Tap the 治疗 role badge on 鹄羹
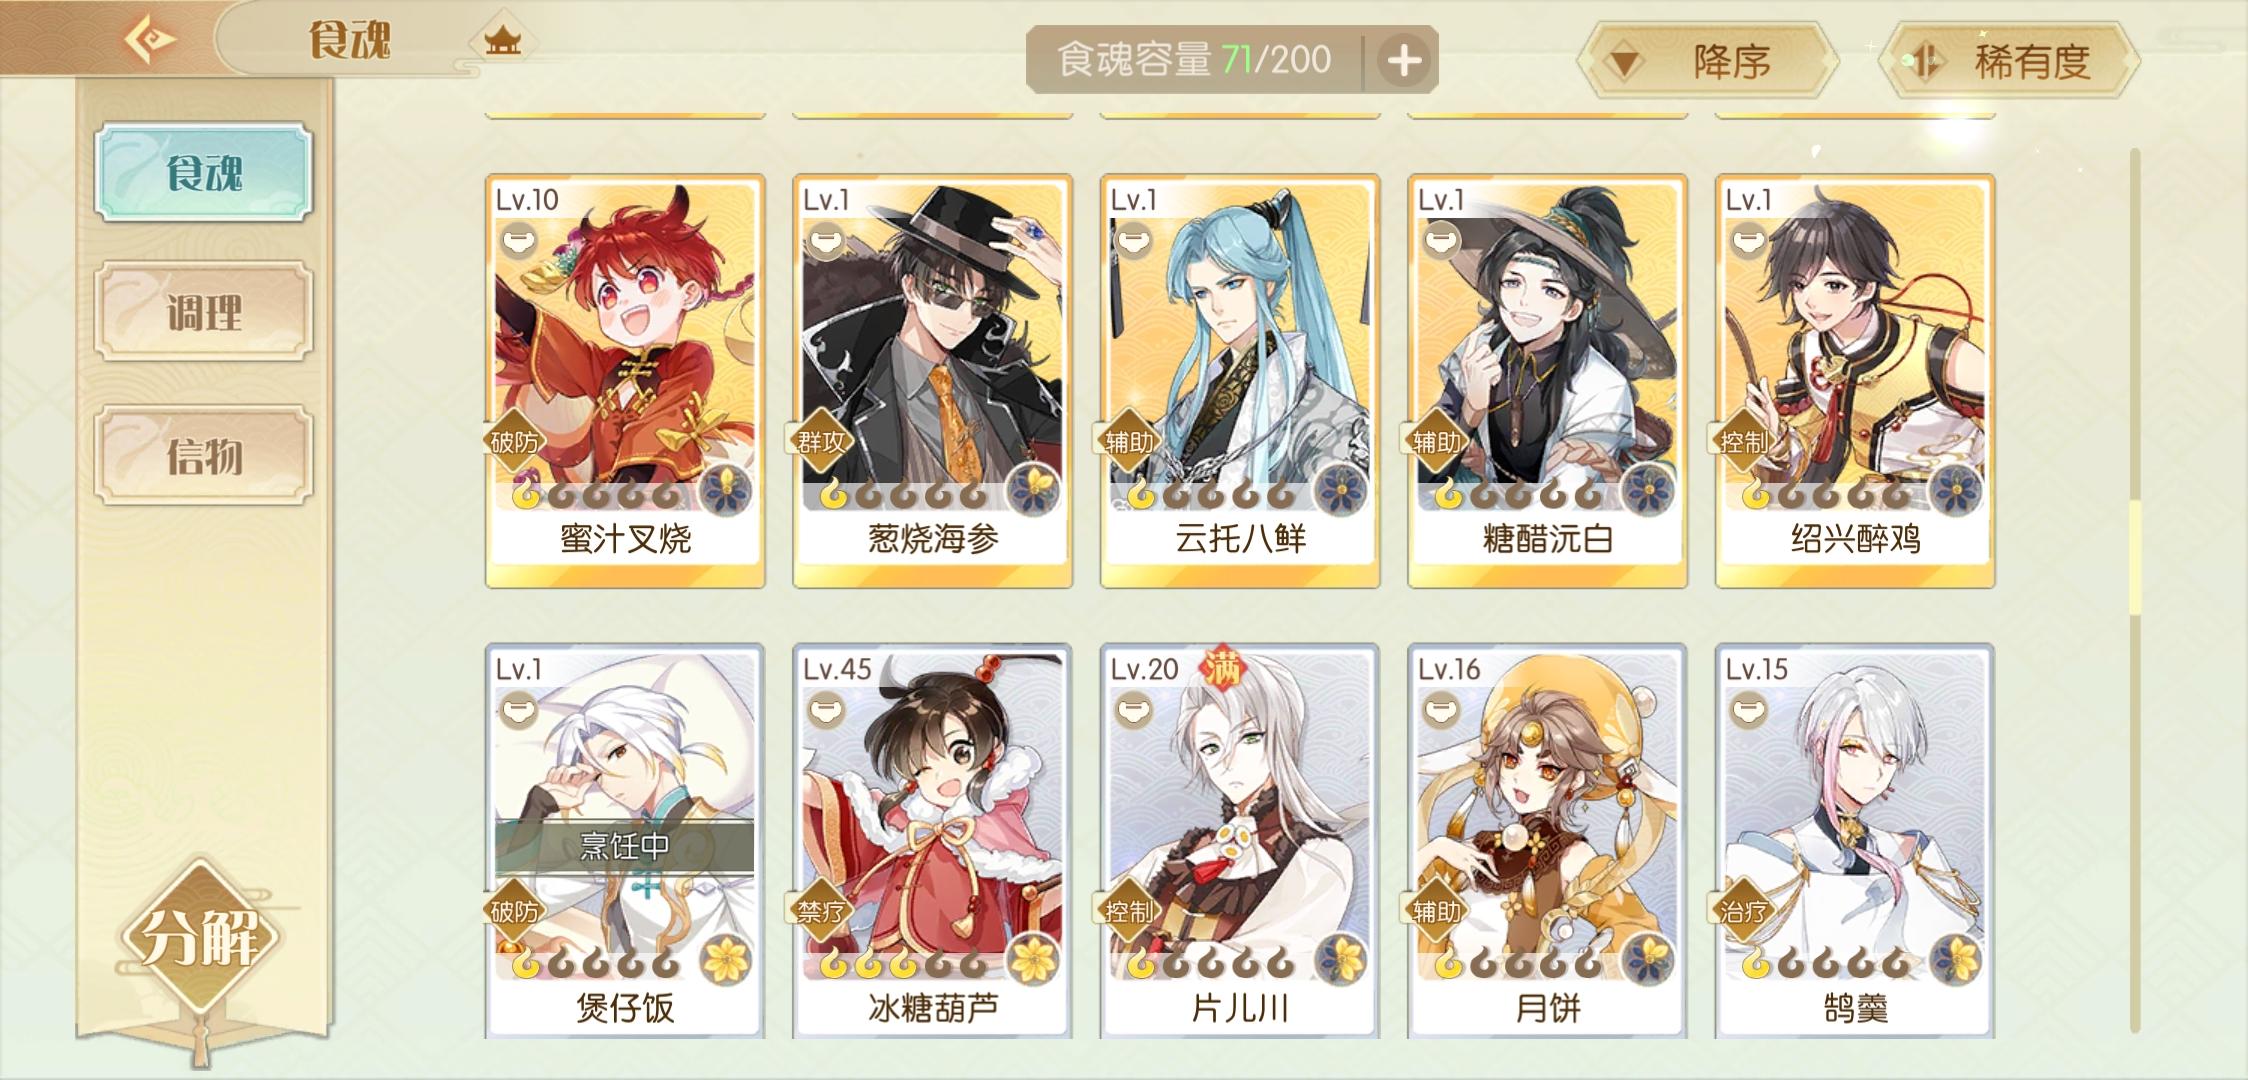Screen dimensions: 2248x1080 coord(1743,910)
